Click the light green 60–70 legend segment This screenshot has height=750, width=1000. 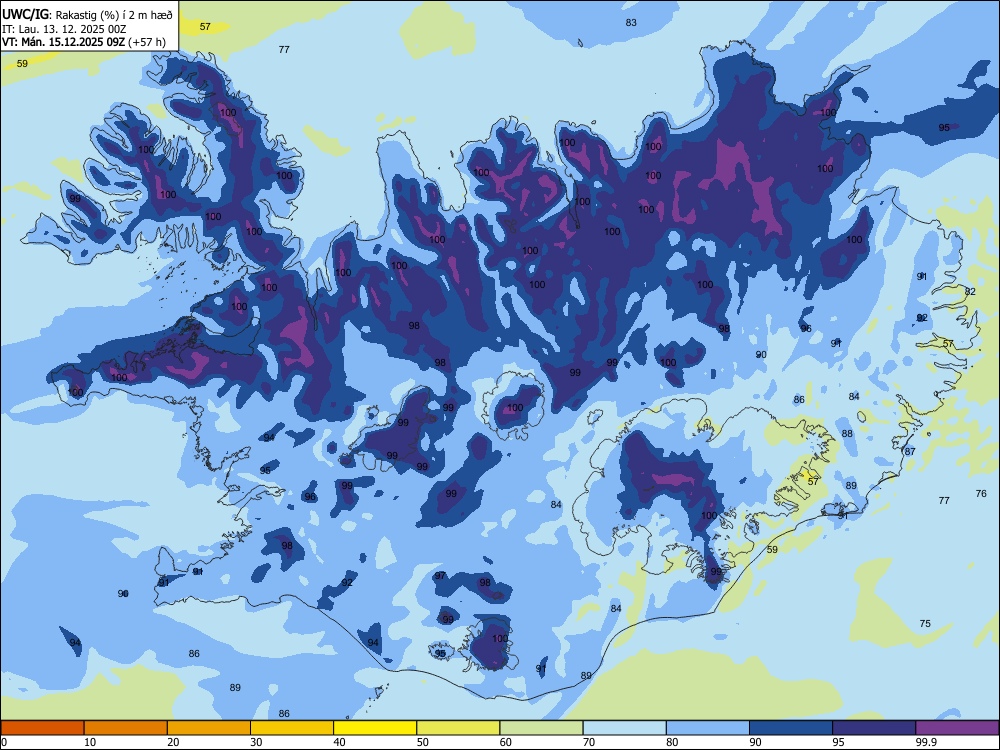[541, 728]
